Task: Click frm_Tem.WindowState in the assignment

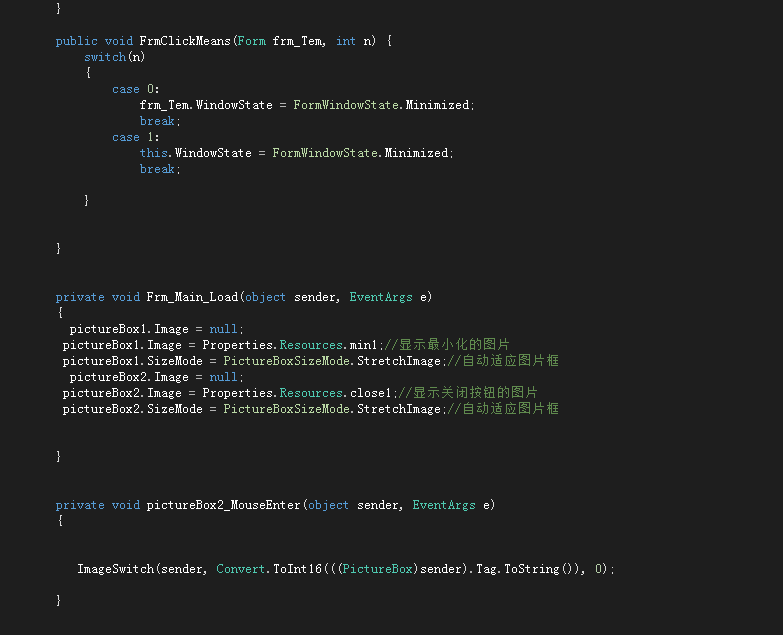Action: 206,105
